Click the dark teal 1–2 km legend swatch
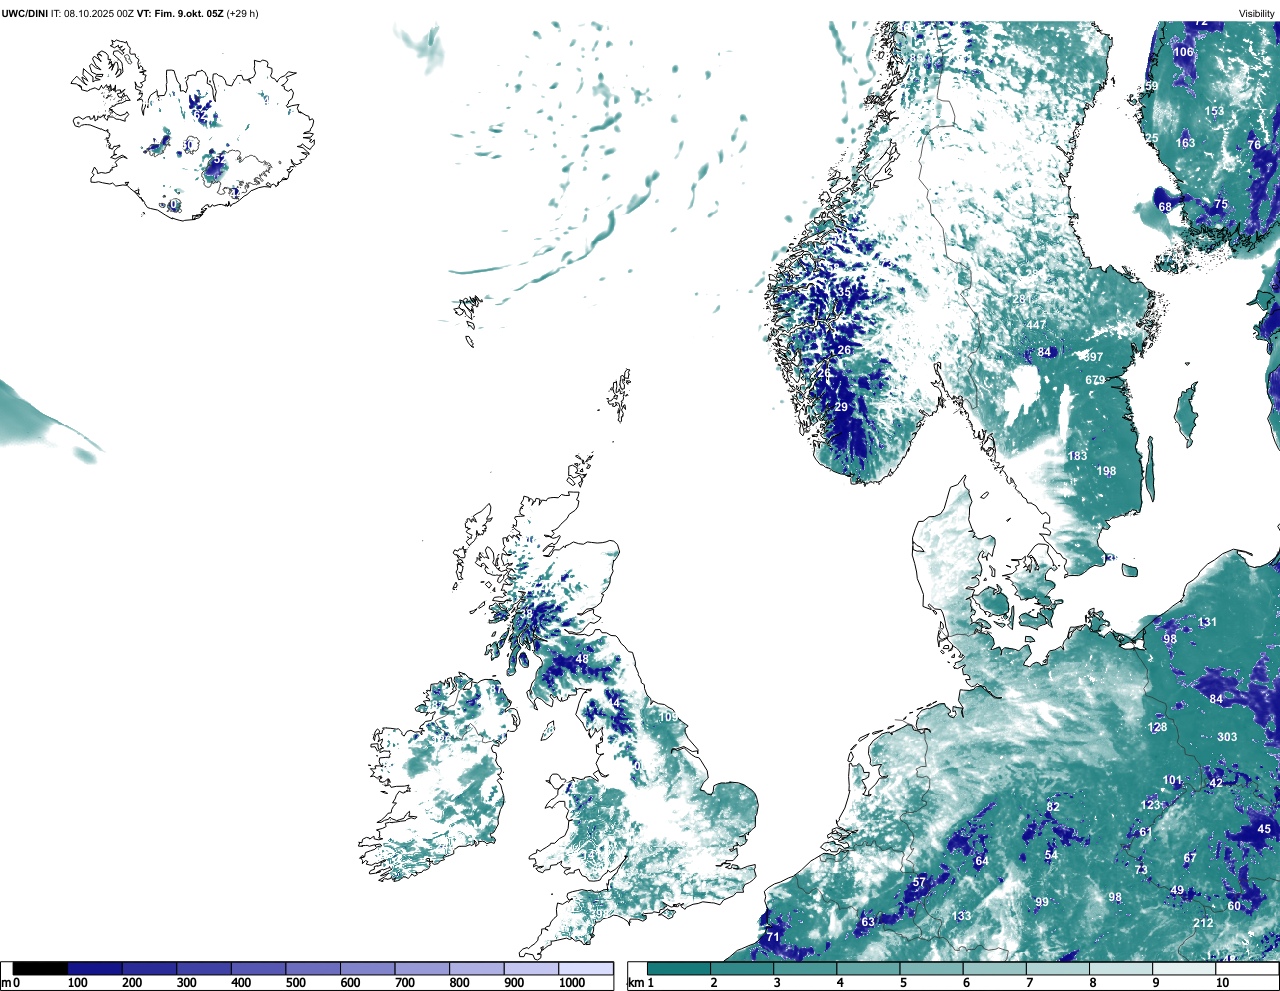Image resolution: width=1280 pixels, height=991 pixels. 679,969
